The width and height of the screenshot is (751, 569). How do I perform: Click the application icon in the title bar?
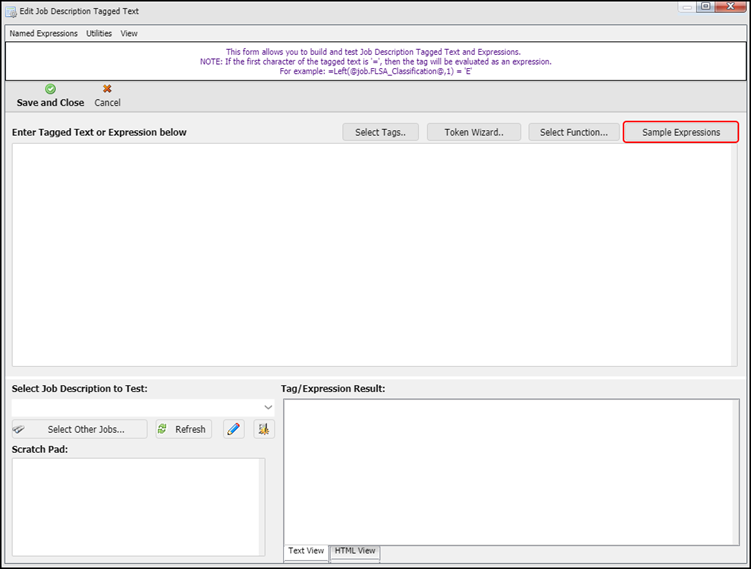[10, 11]
